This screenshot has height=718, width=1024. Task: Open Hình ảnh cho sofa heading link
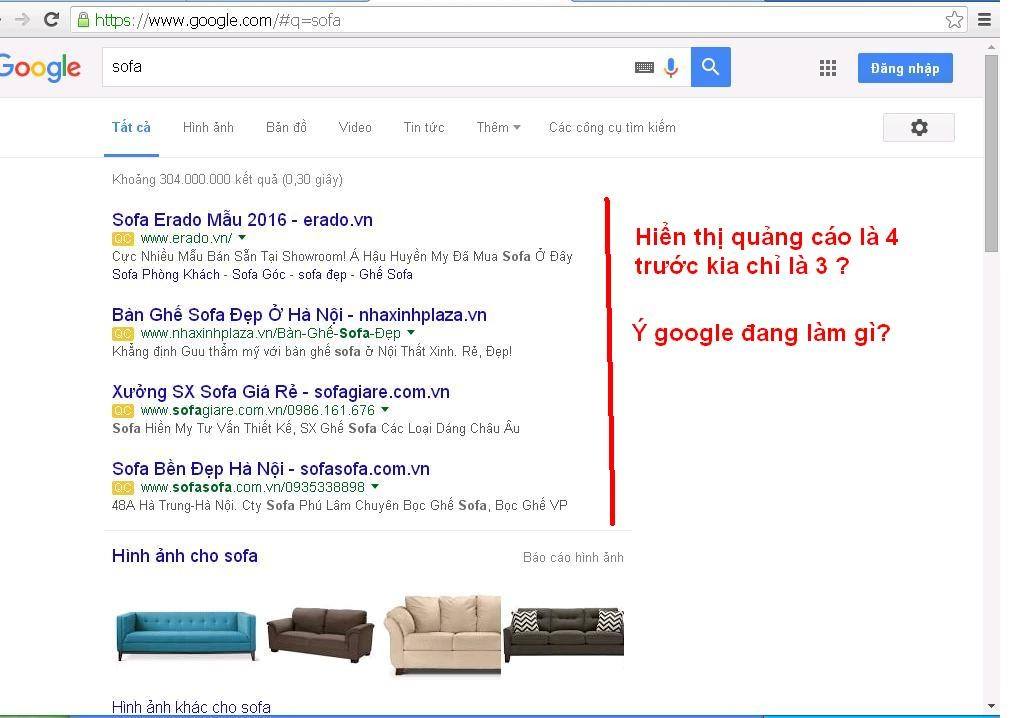pos(185,556)
